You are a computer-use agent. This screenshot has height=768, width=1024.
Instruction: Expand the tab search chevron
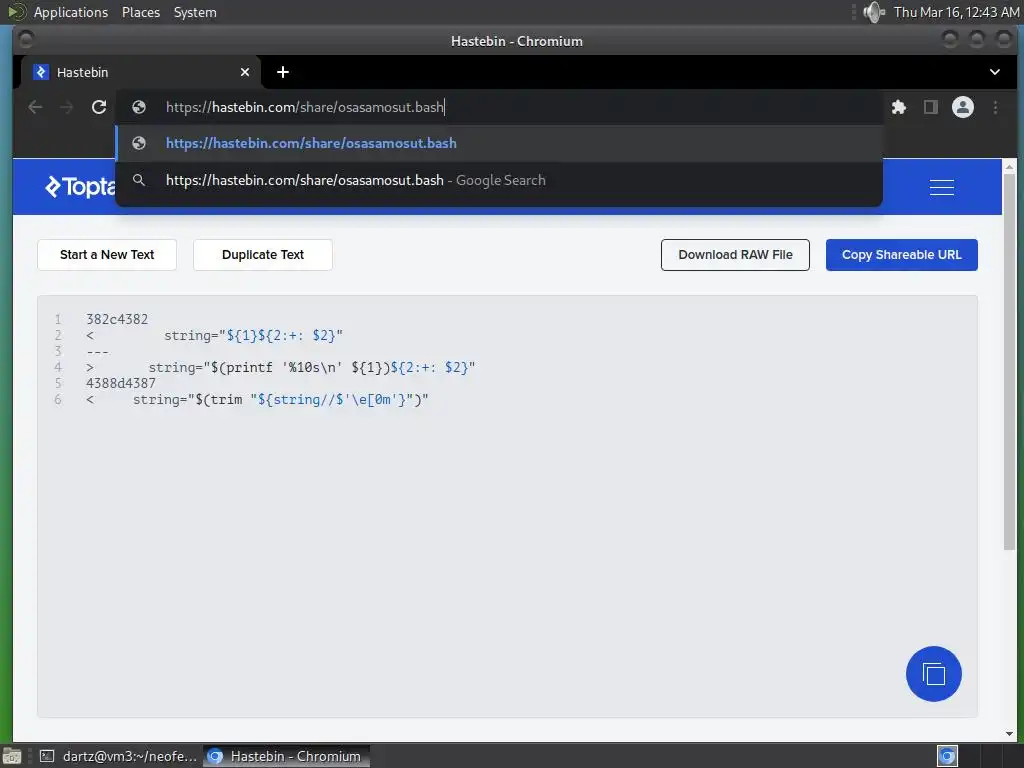click(995, 72)
